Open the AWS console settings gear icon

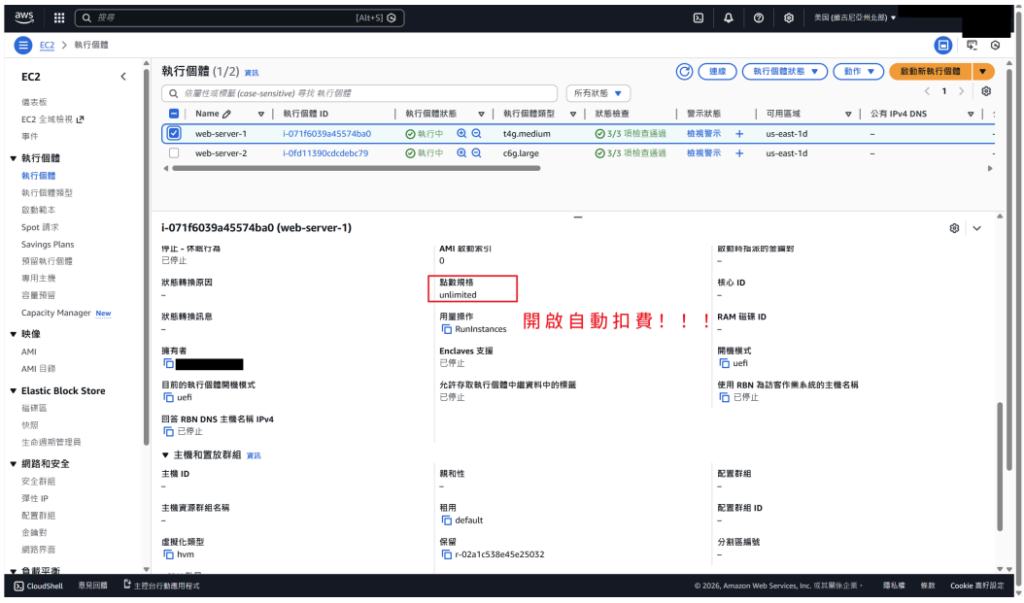click(787, 16)
